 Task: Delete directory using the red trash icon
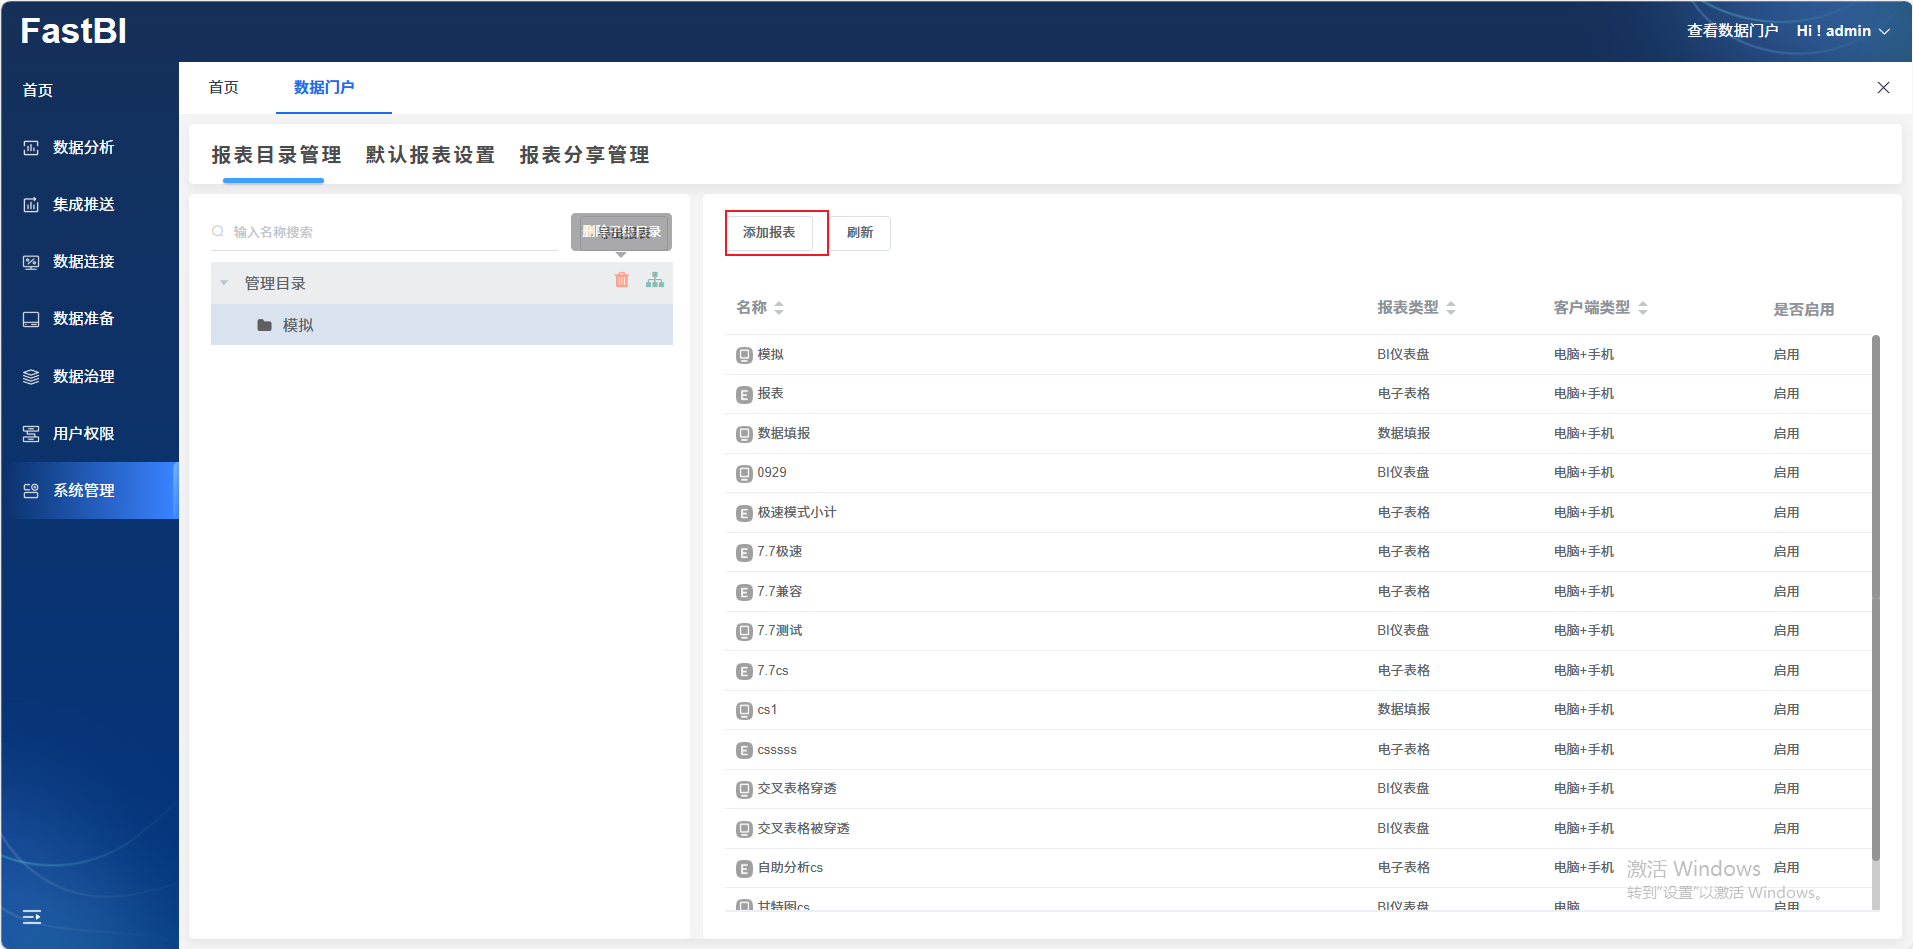click(x=622, y=280)
